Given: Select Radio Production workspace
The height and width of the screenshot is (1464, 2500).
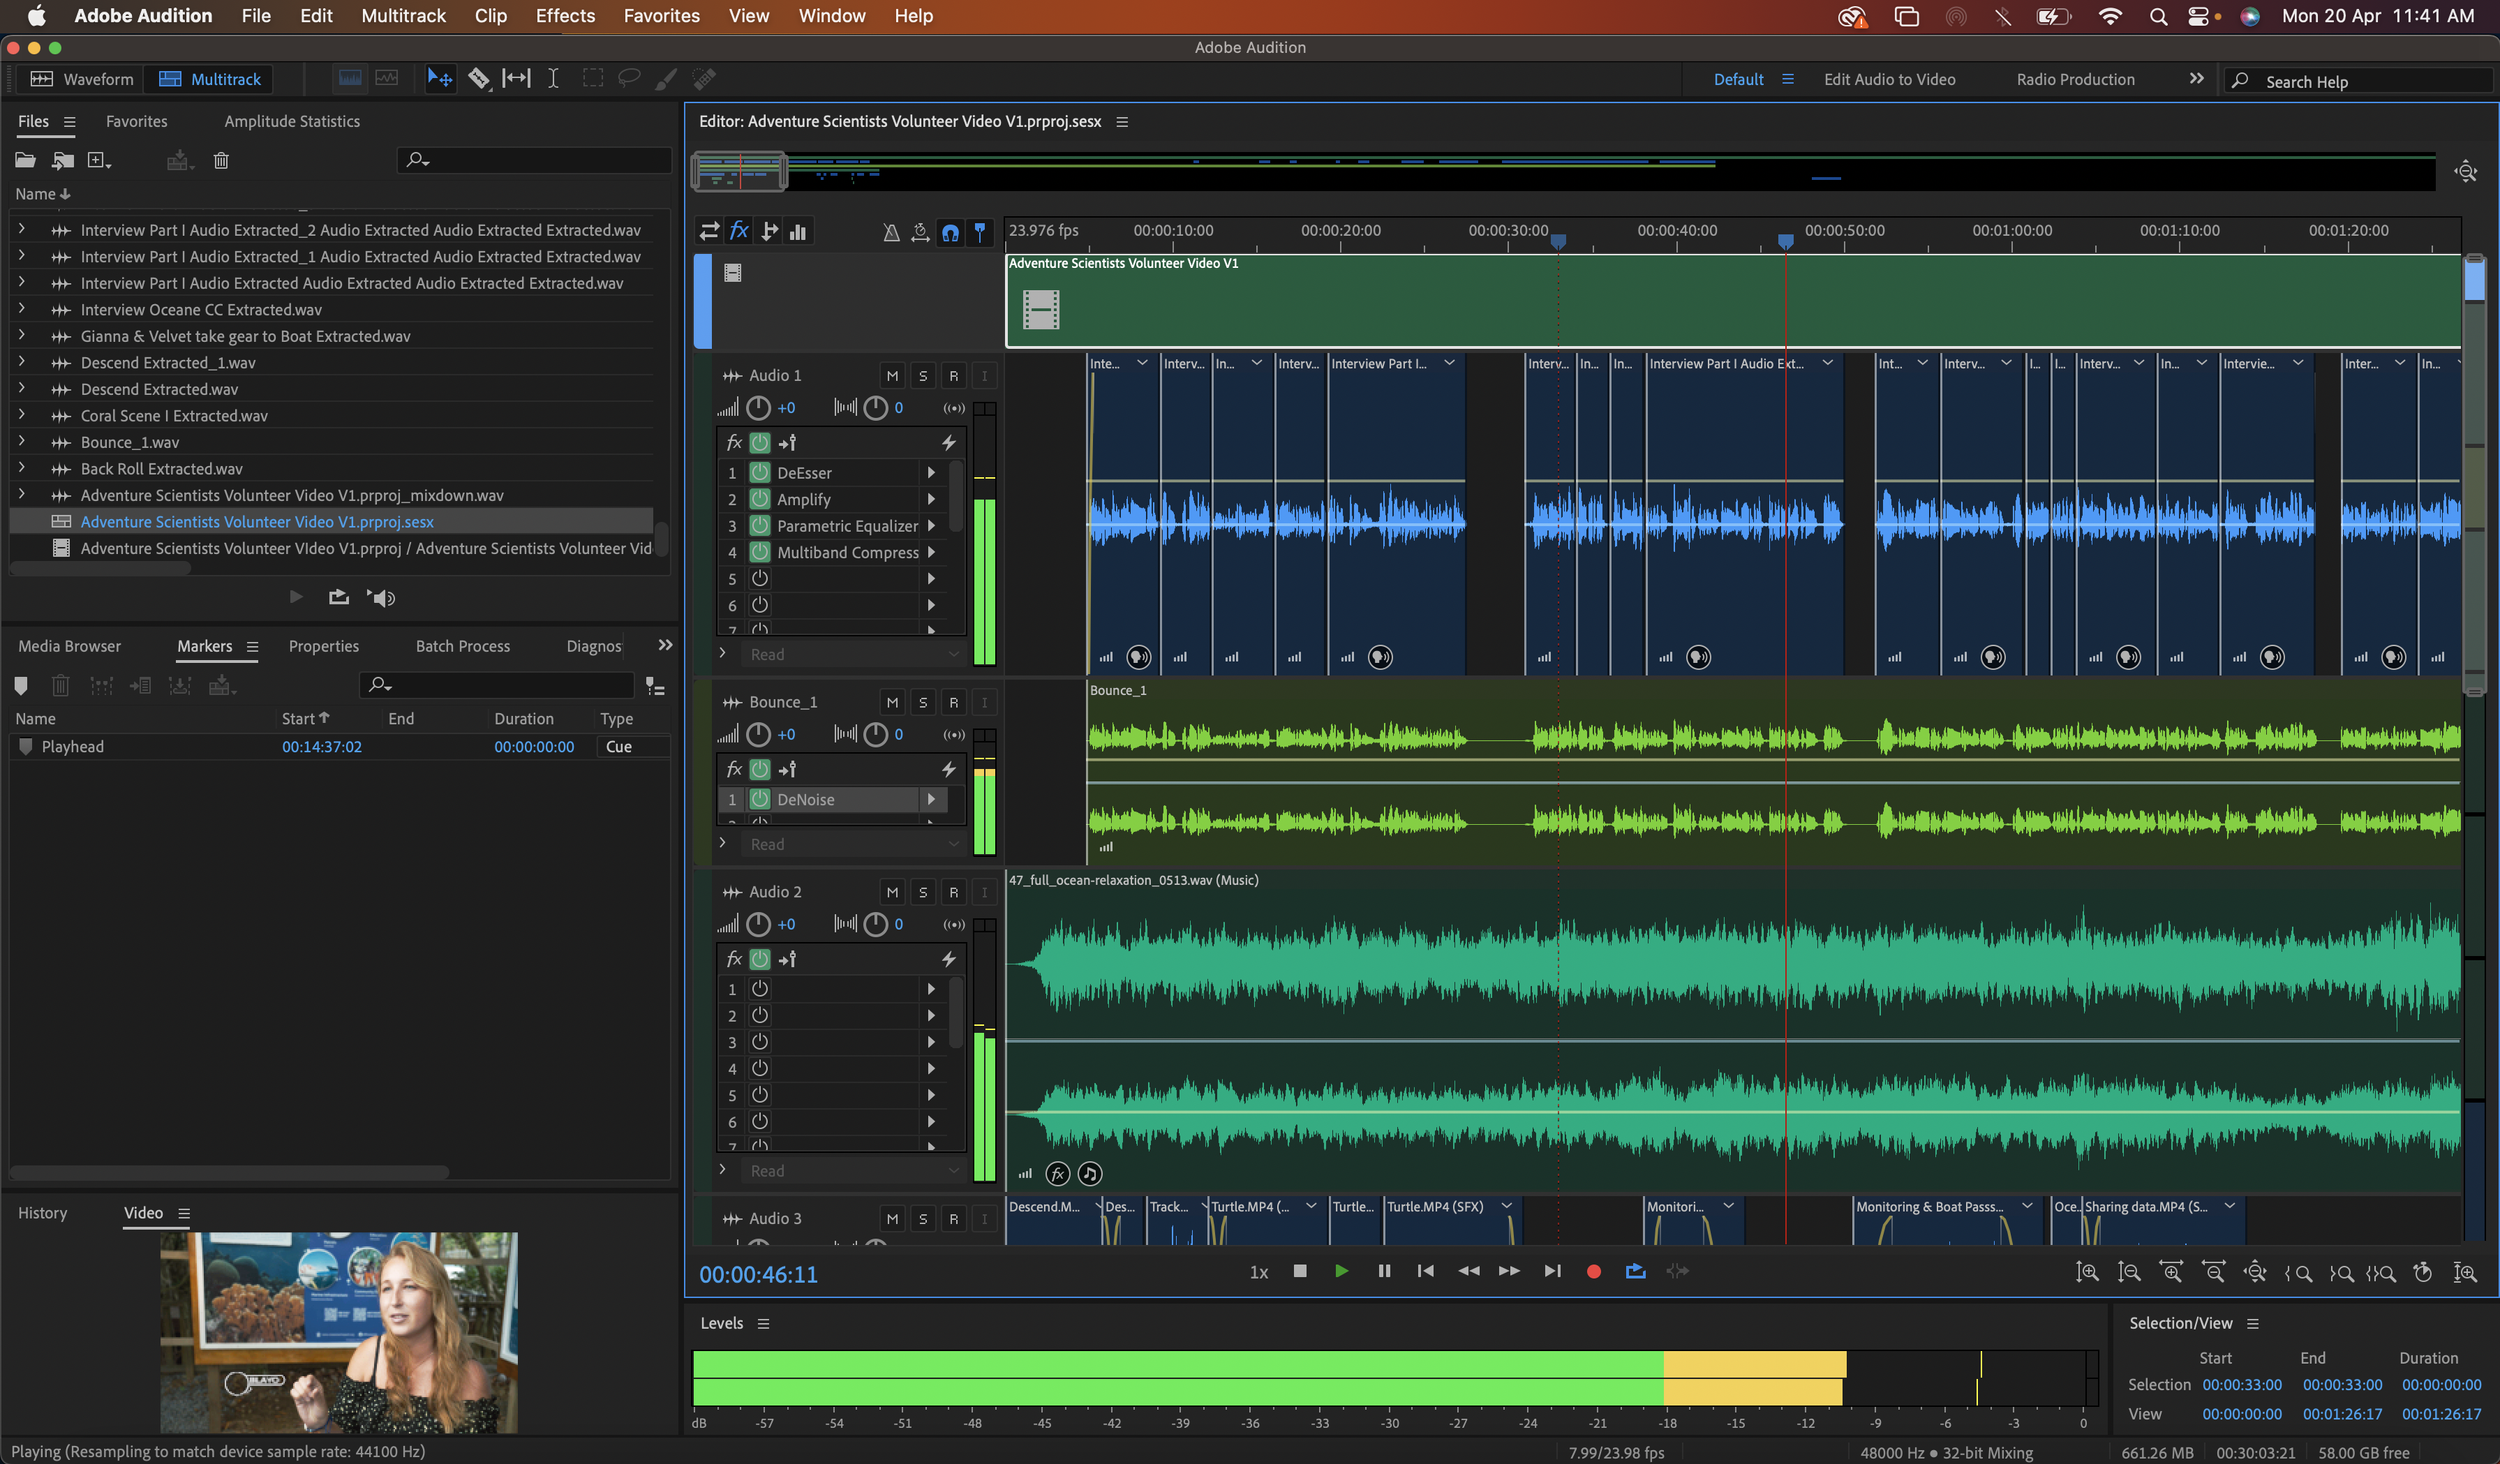Looking at the screenshot, I should pos(2075,79).
